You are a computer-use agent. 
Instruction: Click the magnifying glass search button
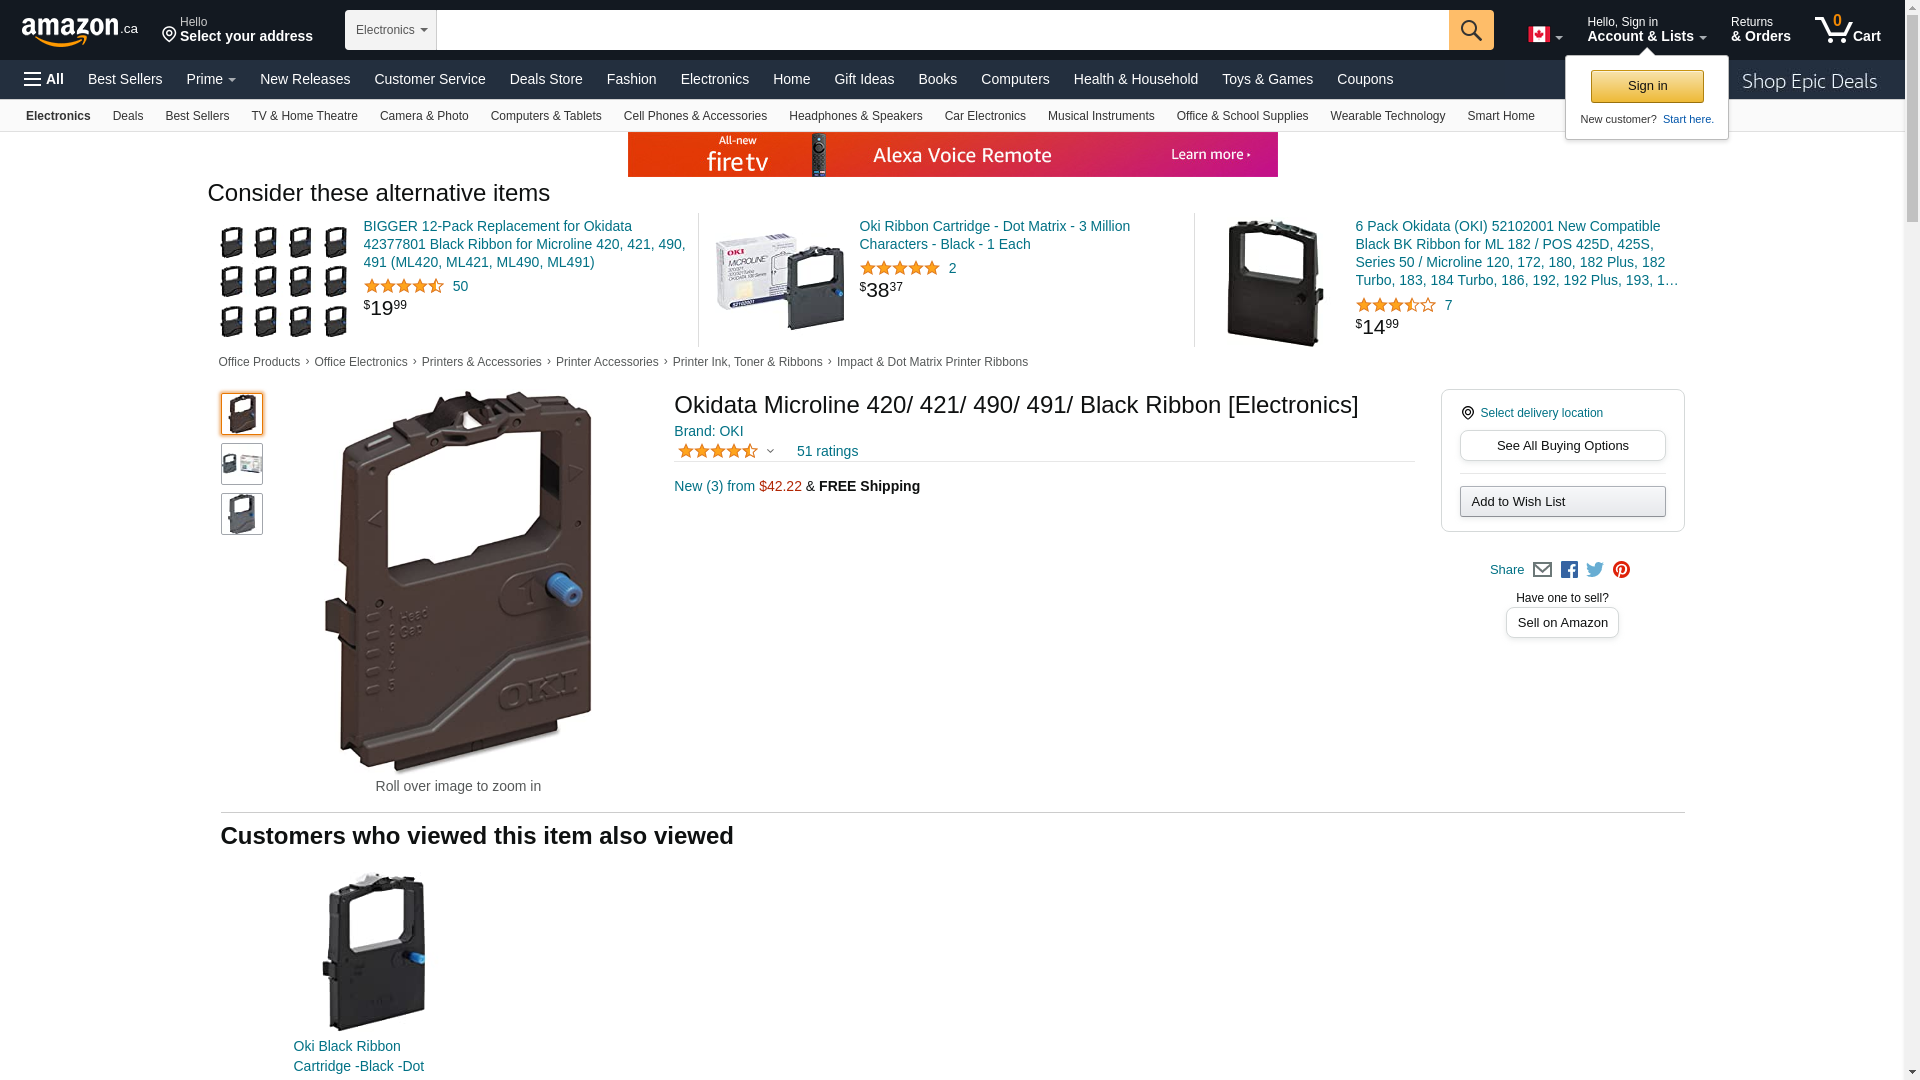(x=1471, y=30)
